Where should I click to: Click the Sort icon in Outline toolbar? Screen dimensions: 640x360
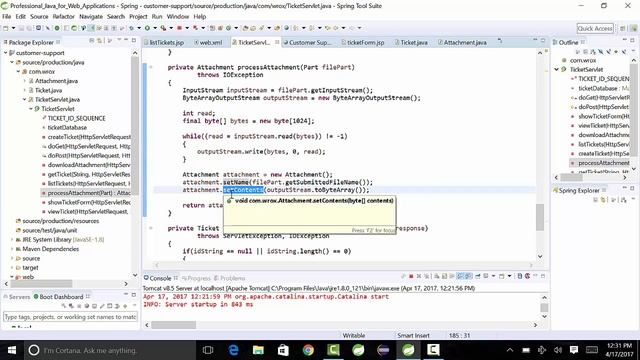click(593, 52)
